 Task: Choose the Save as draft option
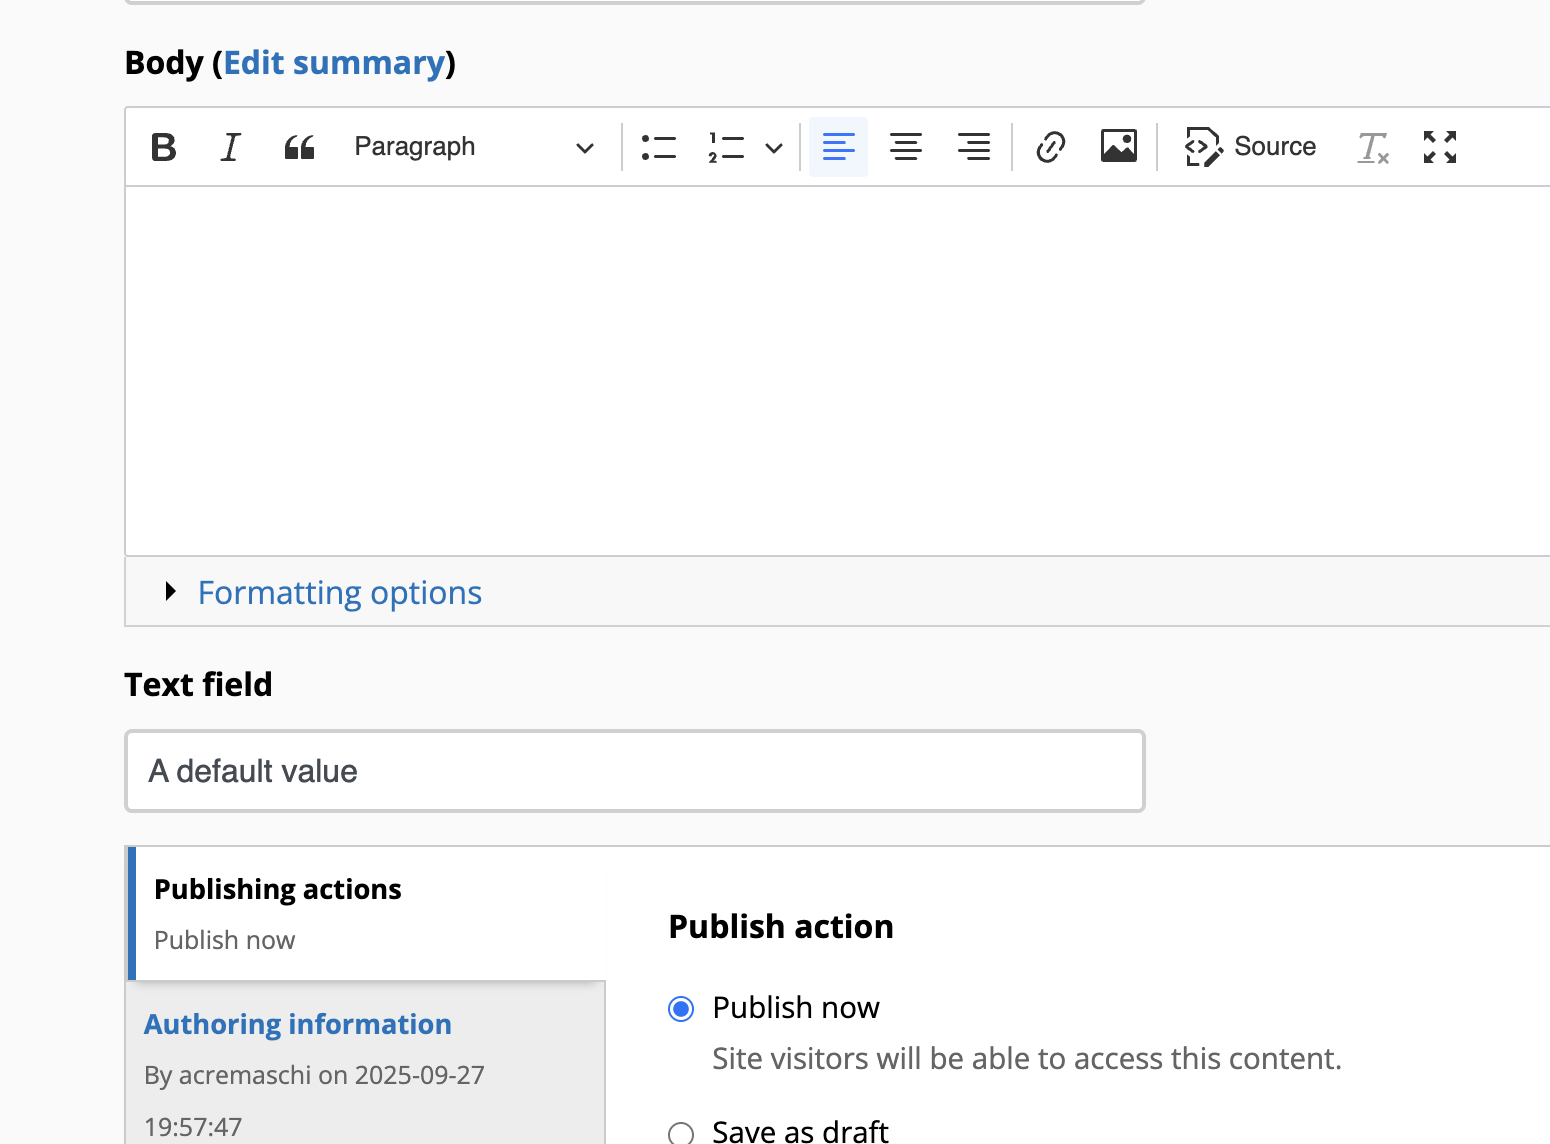coord(681,1133)
